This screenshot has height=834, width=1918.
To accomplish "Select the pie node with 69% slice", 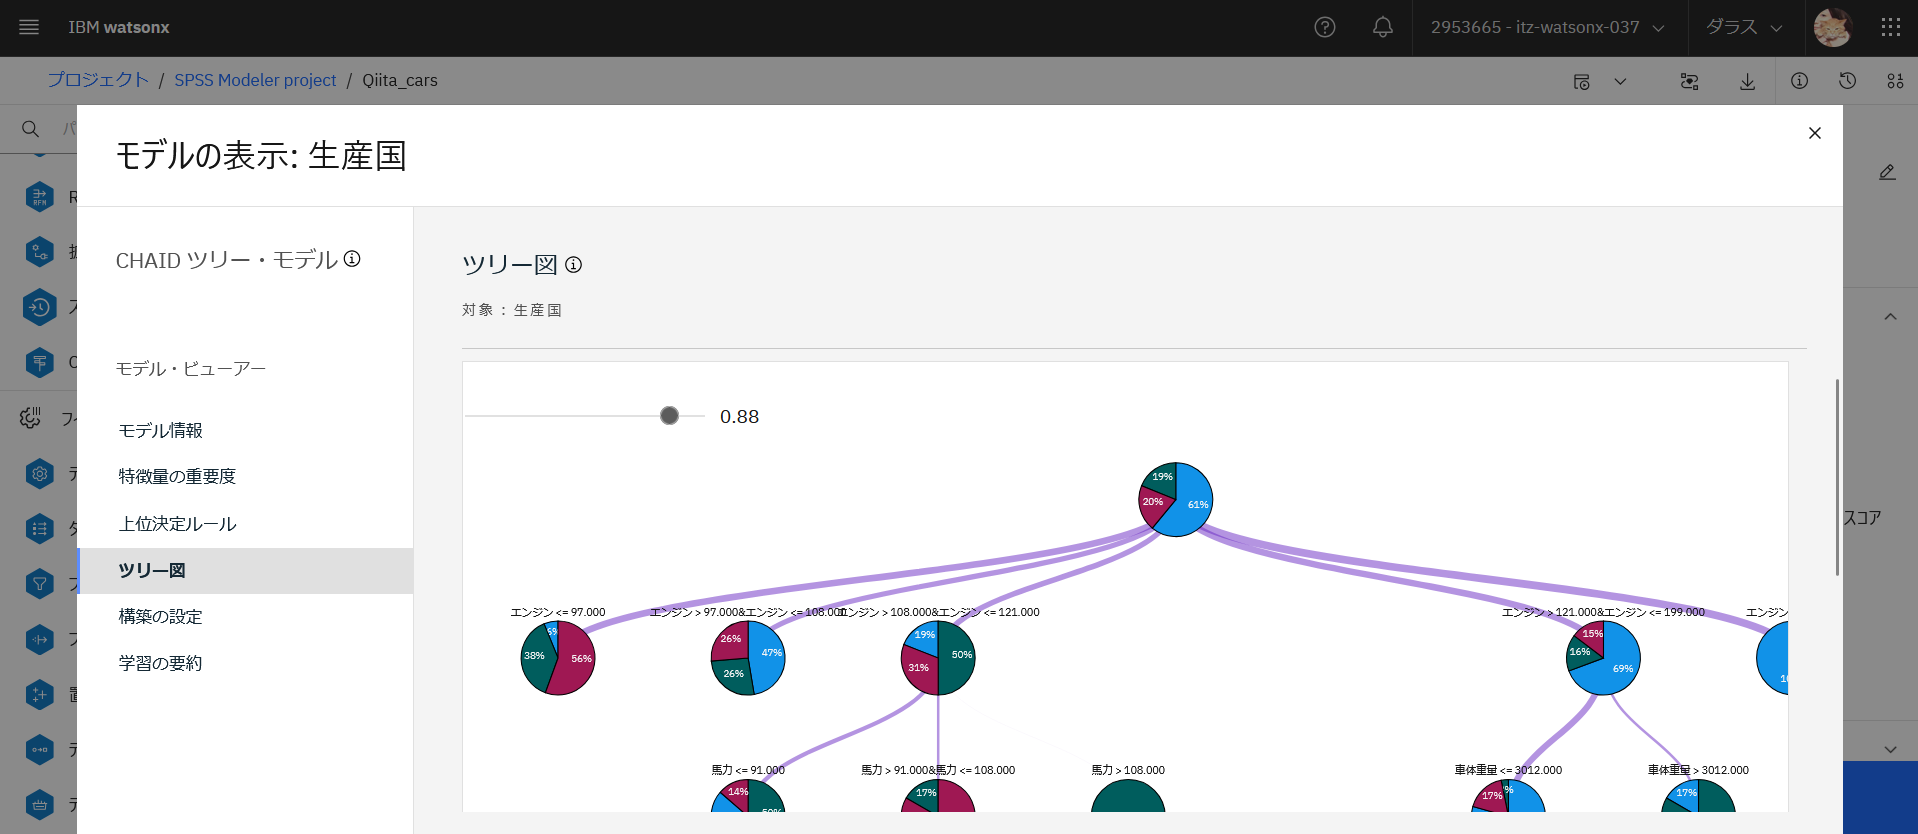I will pos(1603,658).
